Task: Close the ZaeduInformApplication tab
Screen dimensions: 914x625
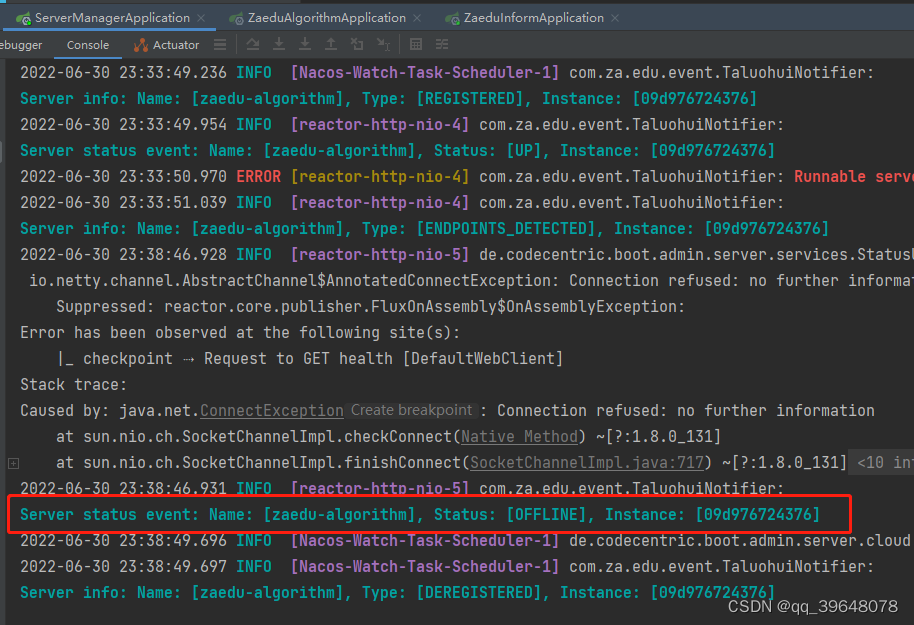Action: point(615,19)
